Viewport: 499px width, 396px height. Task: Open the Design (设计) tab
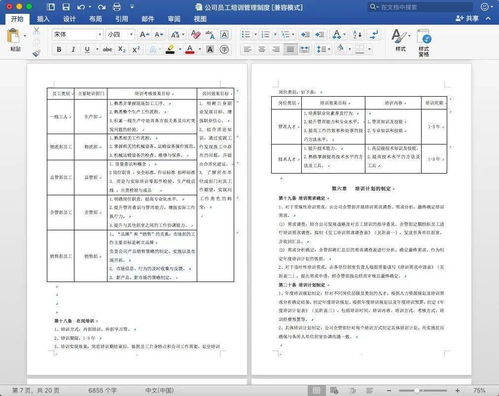pos(69,19)
